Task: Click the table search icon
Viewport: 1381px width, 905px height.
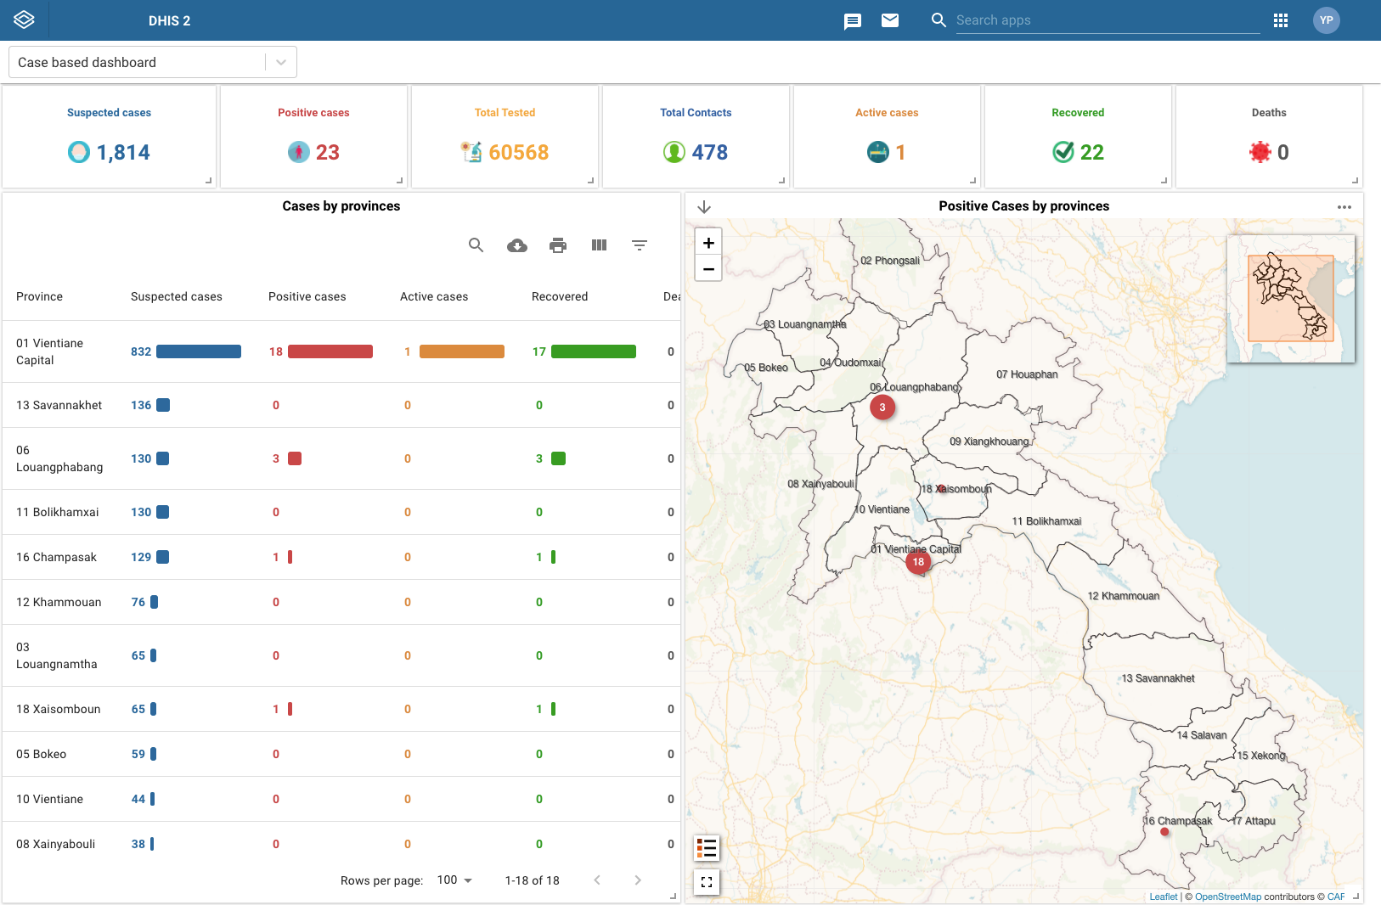Action: pyautogui.click(x=476, y=245)
